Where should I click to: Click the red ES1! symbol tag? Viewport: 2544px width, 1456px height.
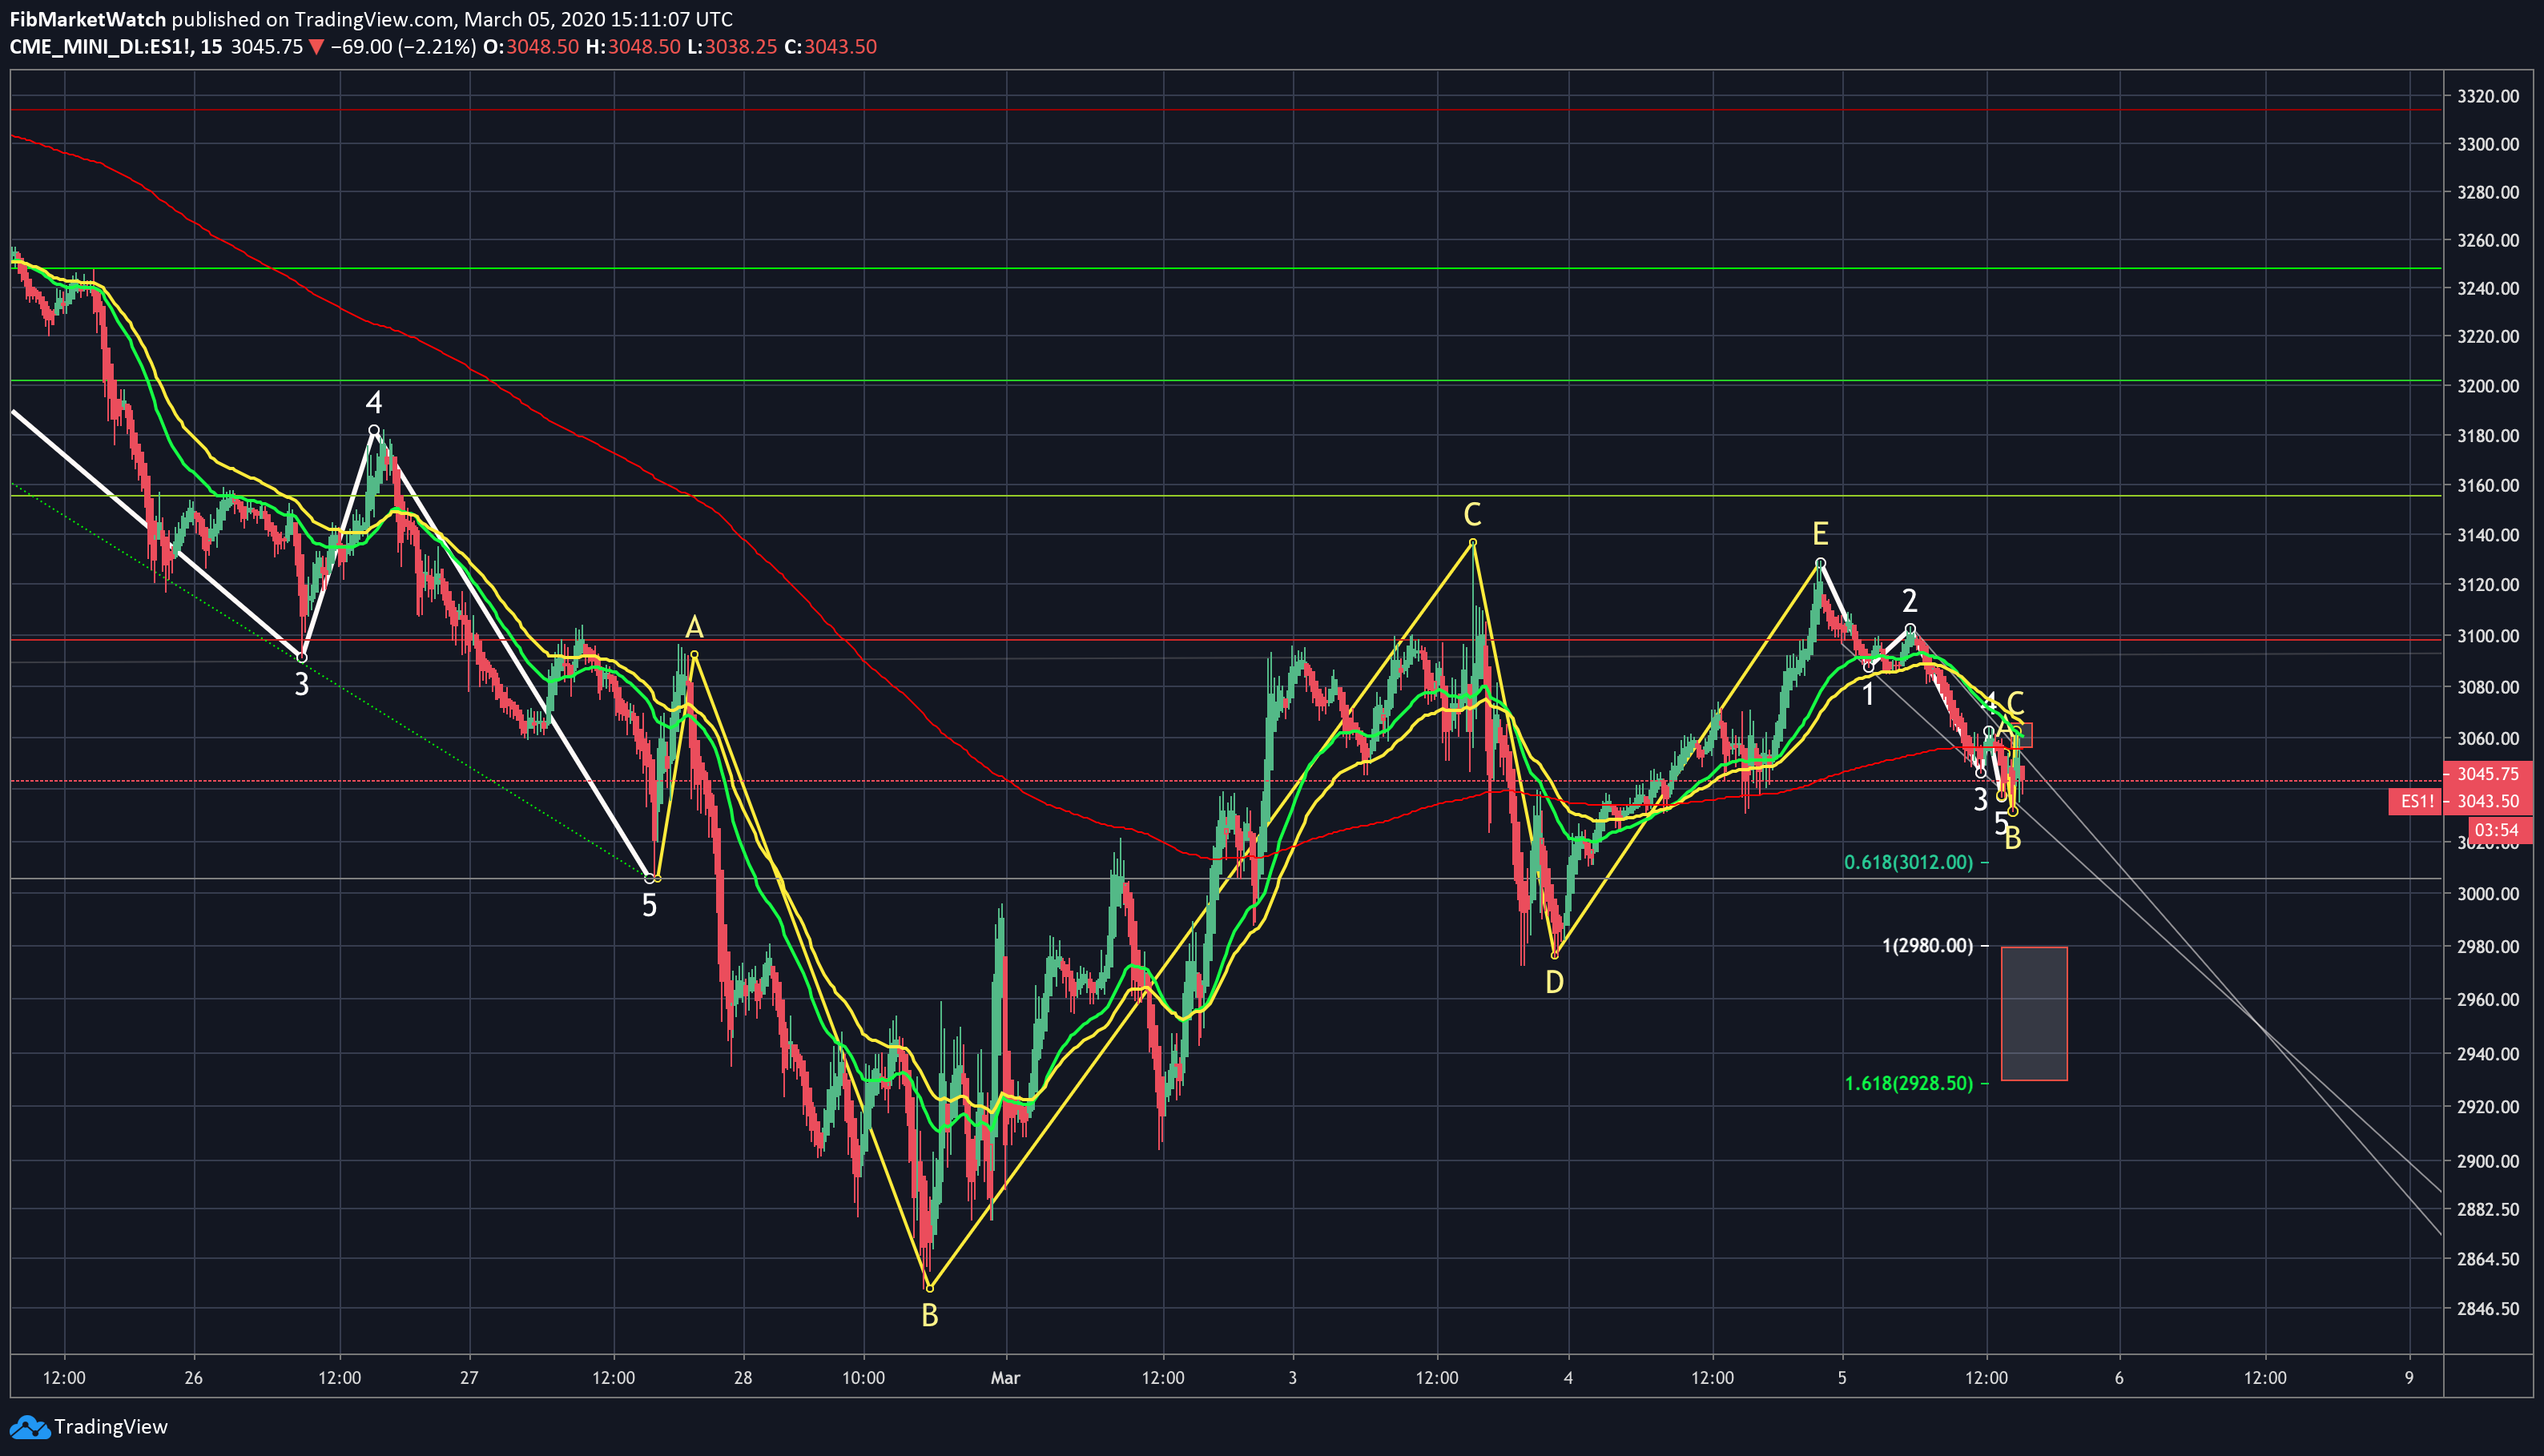(x=2417, y=801)
